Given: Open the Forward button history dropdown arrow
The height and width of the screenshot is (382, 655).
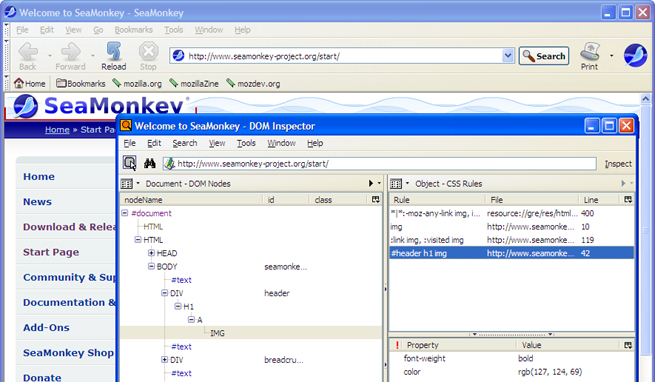Looking at the screenshot, I should pyautogui.click(x=92, y=55).
